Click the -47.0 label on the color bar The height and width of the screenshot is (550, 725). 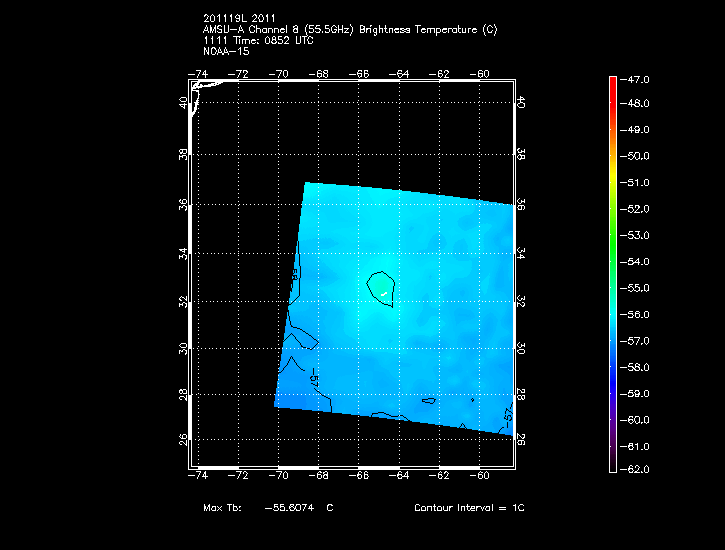point(638,78)
